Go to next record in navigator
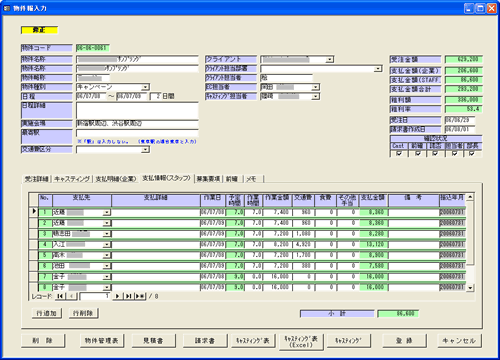Image resolution: width=500 pixels, height=360 pixels. (x=118, y=296)
